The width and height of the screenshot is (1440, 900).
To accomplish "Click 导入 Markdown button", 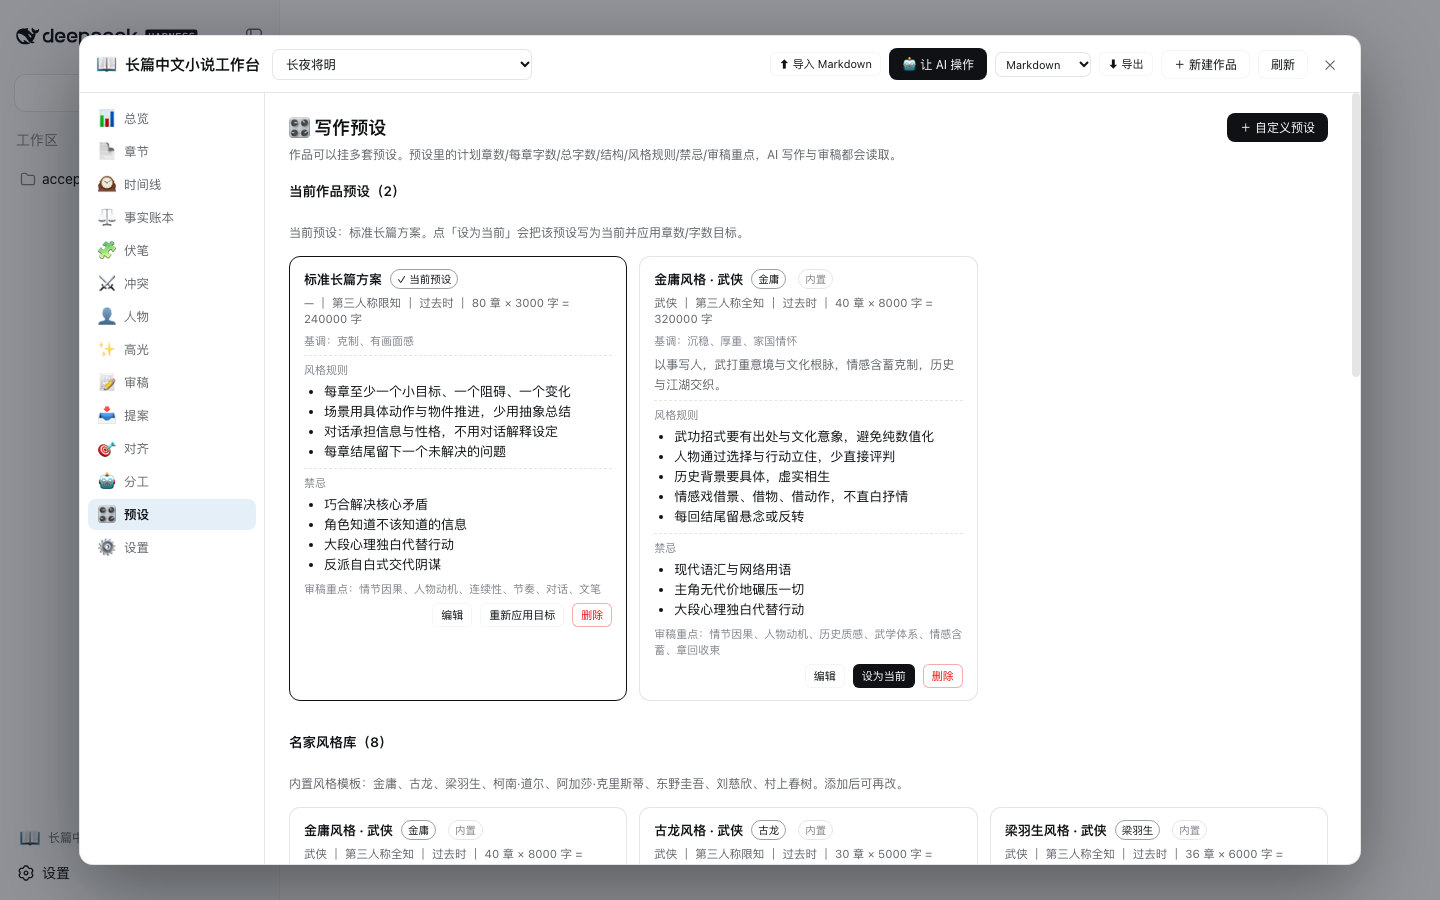I will 825,64.
